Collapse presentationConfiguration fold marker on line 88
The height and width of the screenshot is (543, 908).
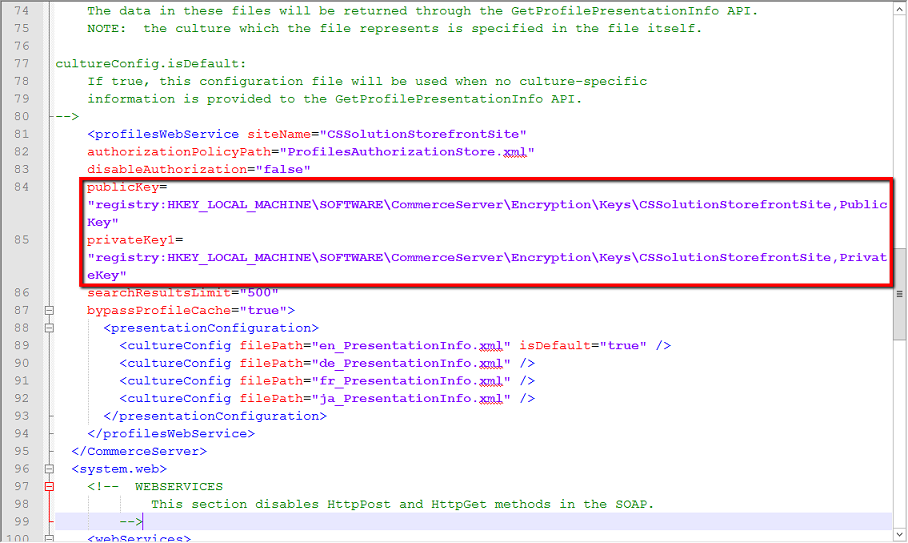click(x=49, y=328)
